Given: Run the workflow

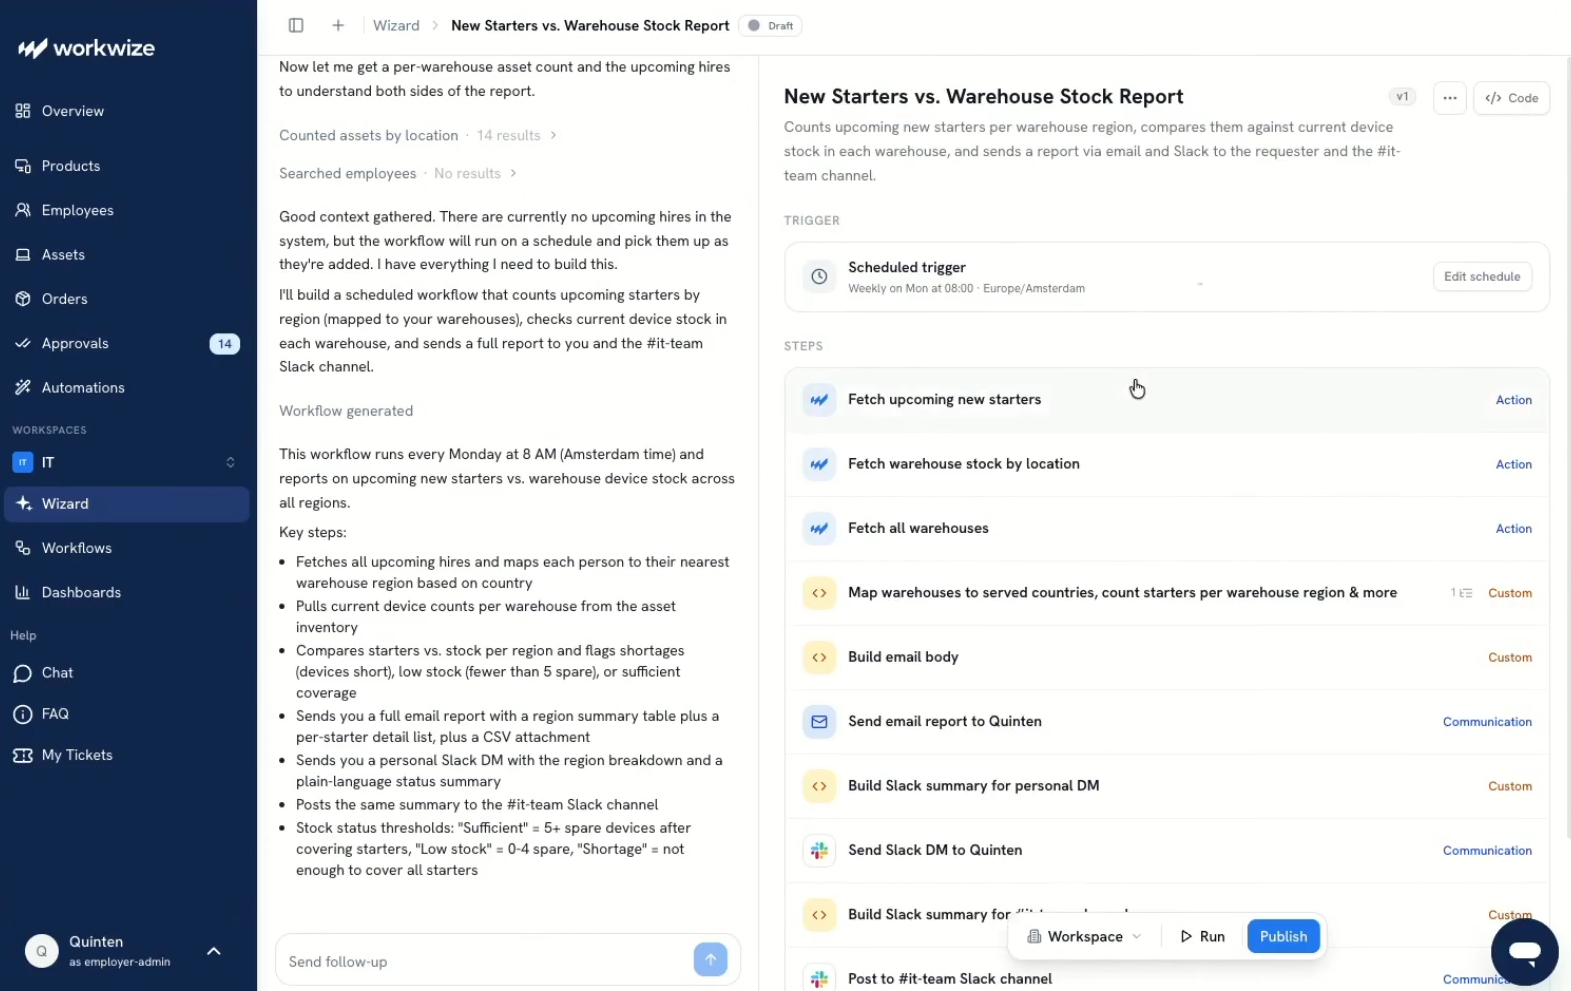Looking at the screenshot, I should (x=1202, y=936).
